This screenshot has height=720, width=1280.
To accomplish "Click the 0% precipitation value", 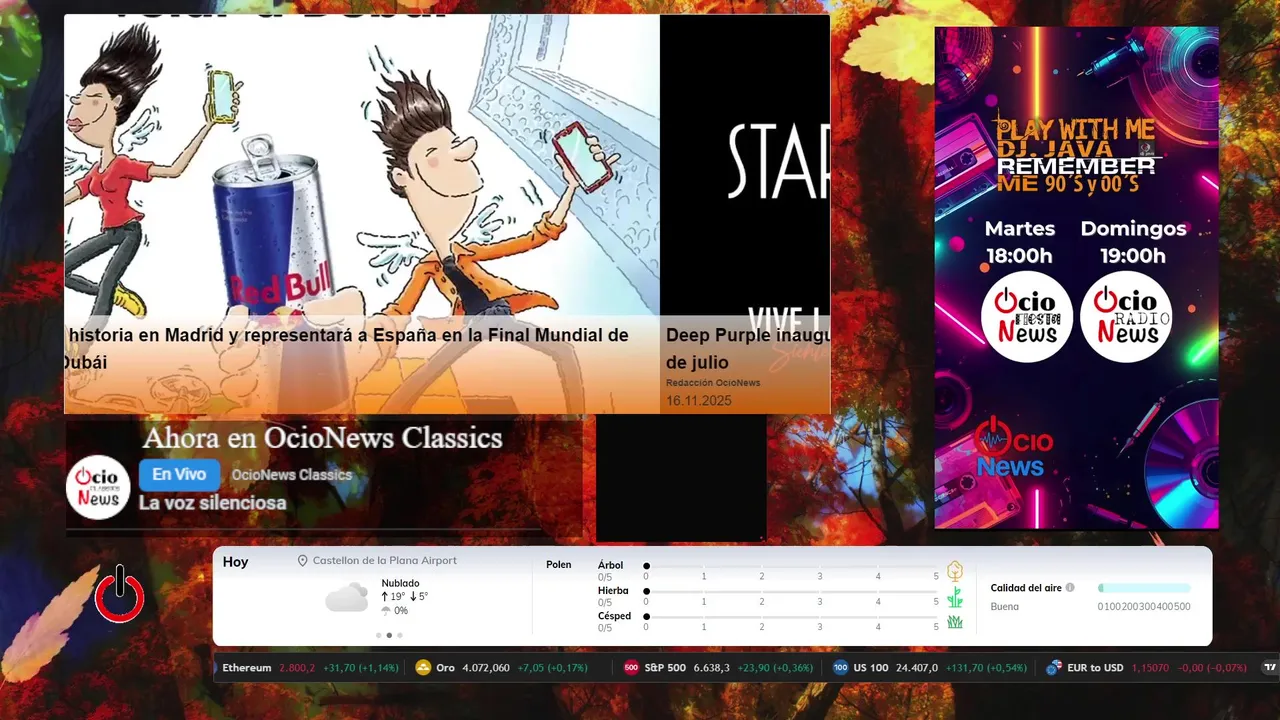I will [401, 611].
